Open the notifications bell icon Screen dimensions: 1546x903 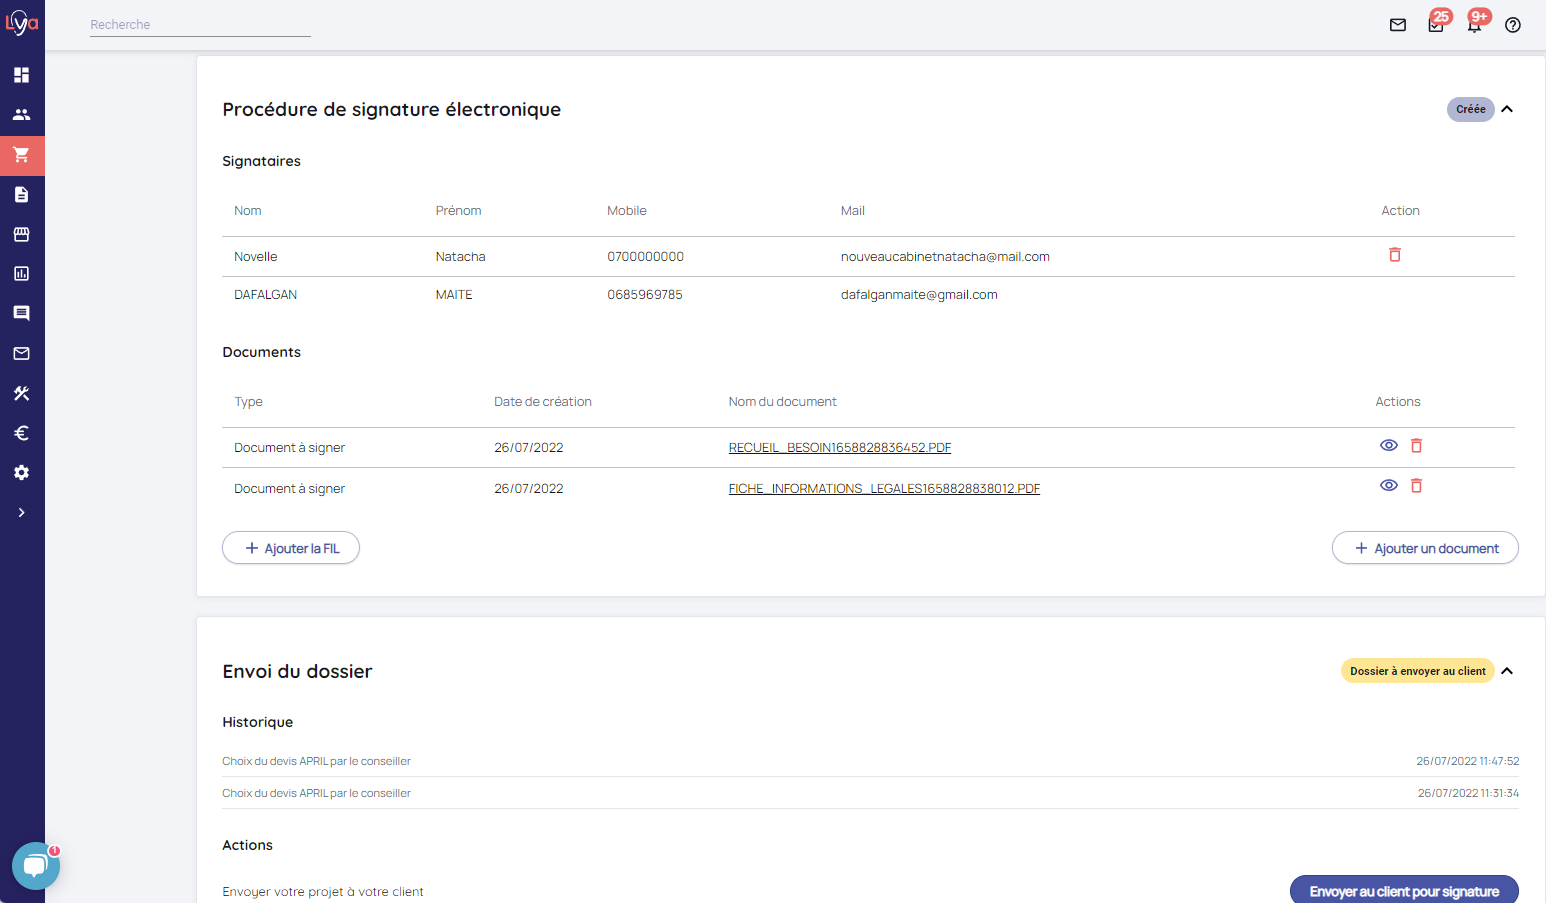[1474, 25]
